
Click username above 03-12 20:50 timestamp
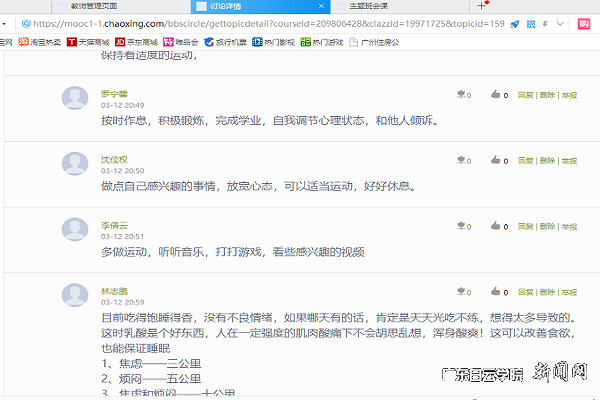click(114, 160)
